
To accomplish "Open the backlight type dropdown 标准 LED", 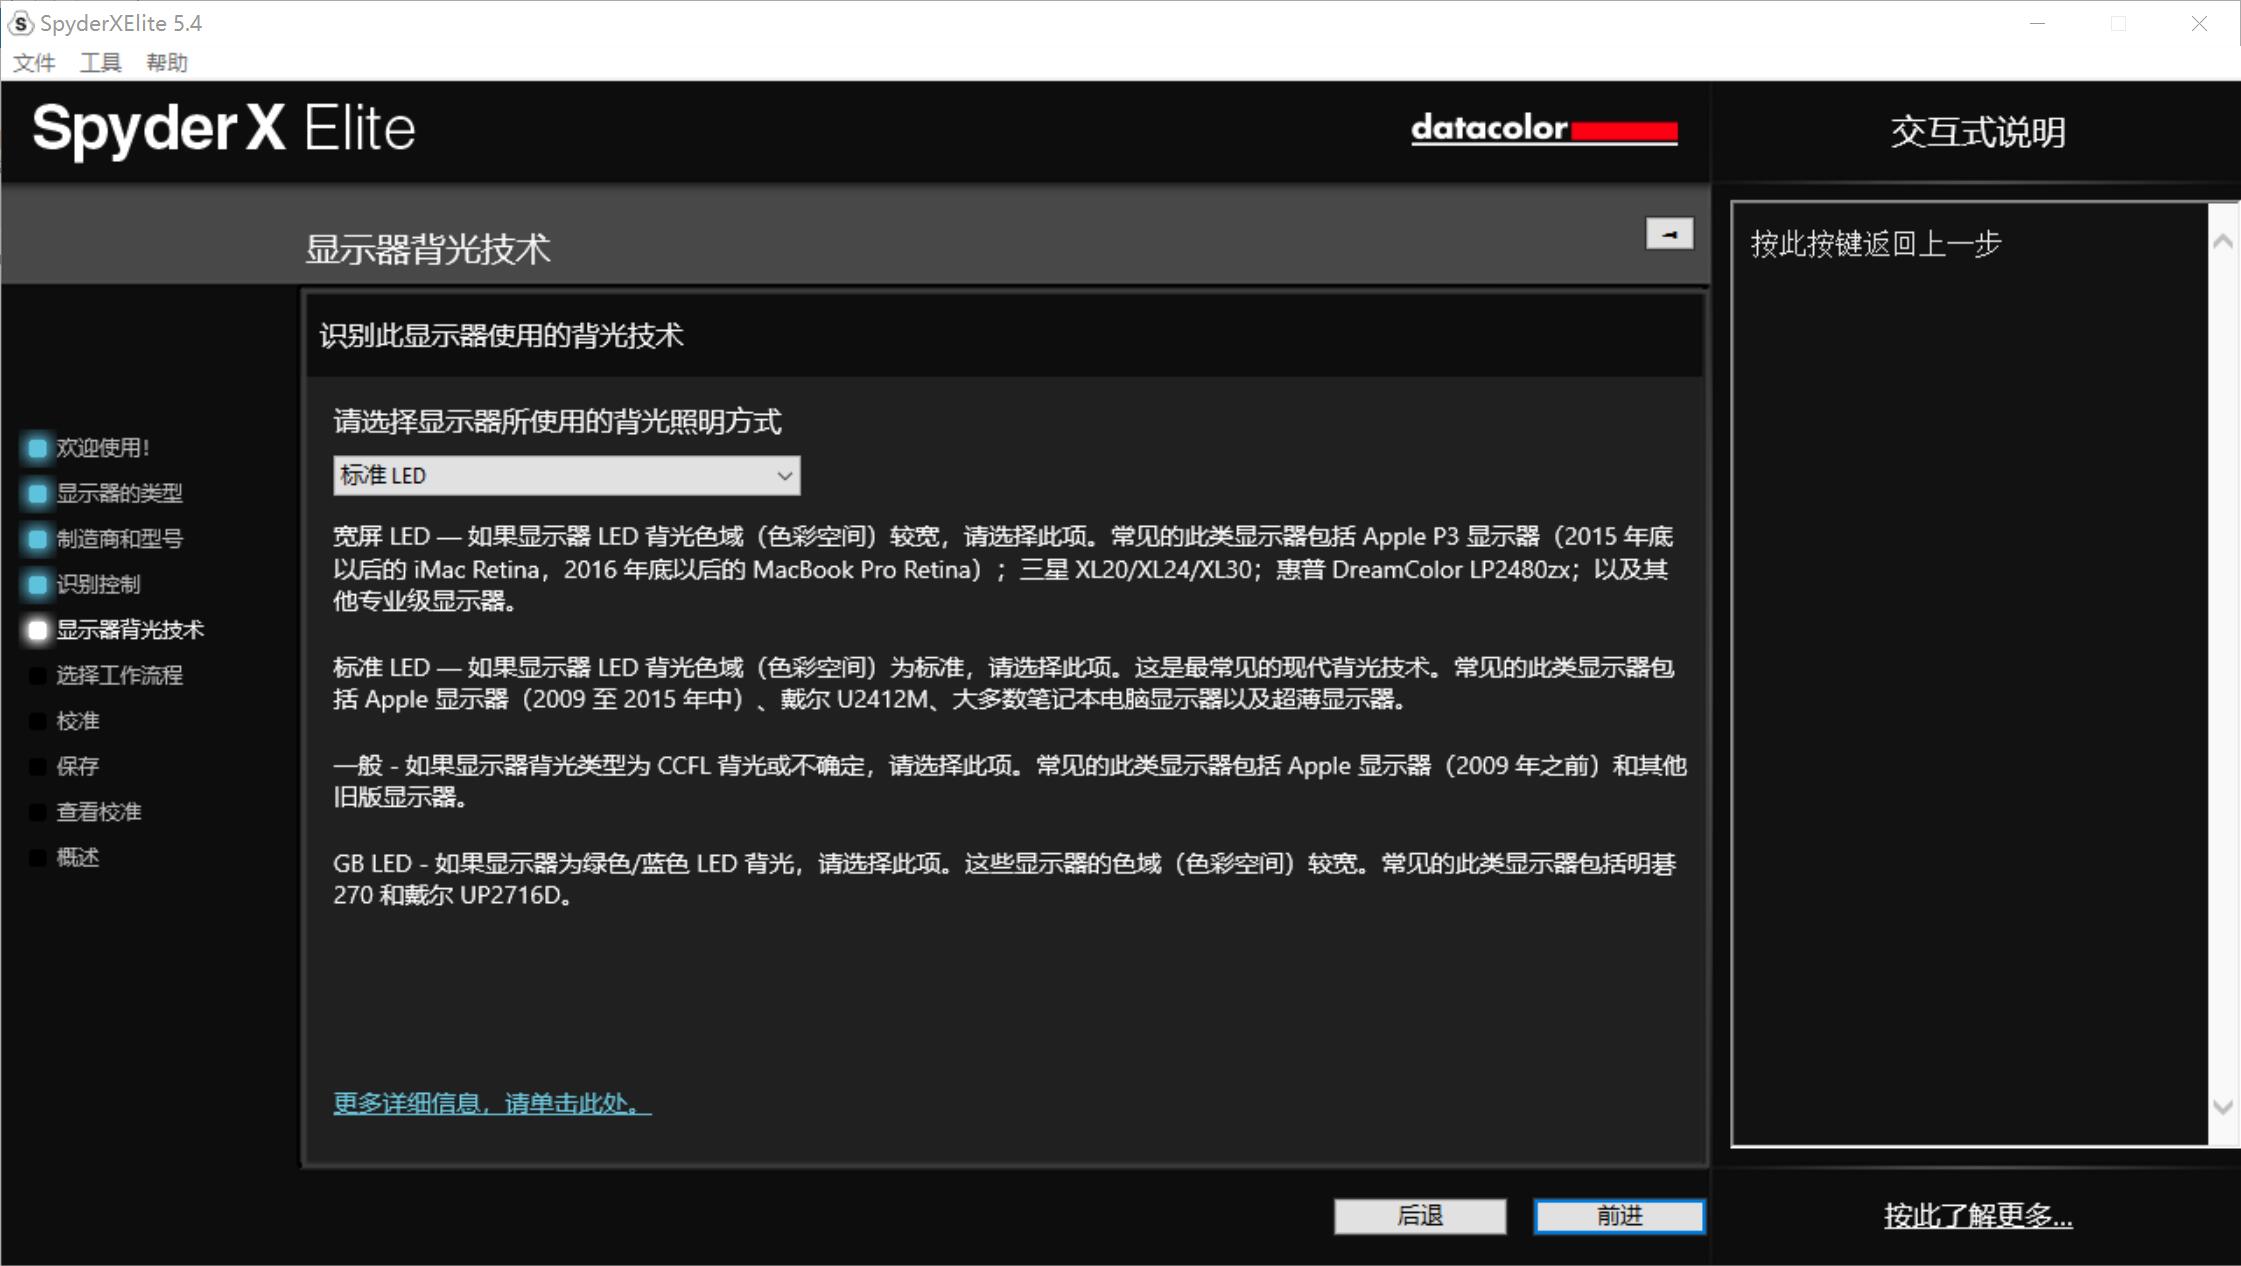I will point(566,476).
